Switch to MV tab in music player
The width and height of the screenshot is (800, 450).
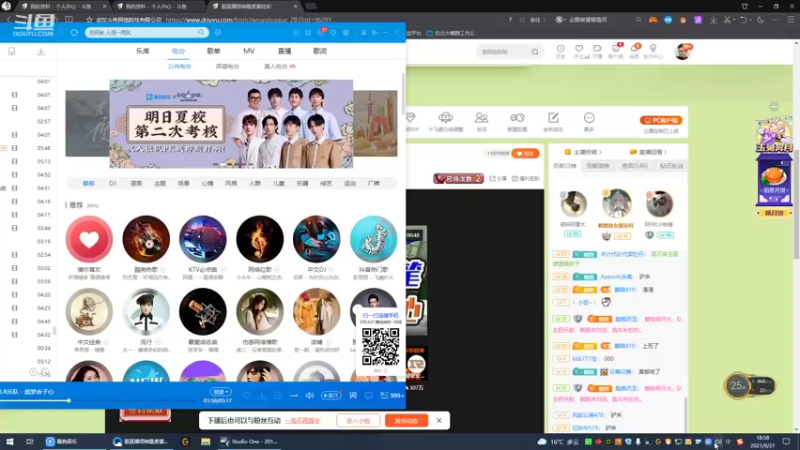pyautogui.click(x=248, y=51)
